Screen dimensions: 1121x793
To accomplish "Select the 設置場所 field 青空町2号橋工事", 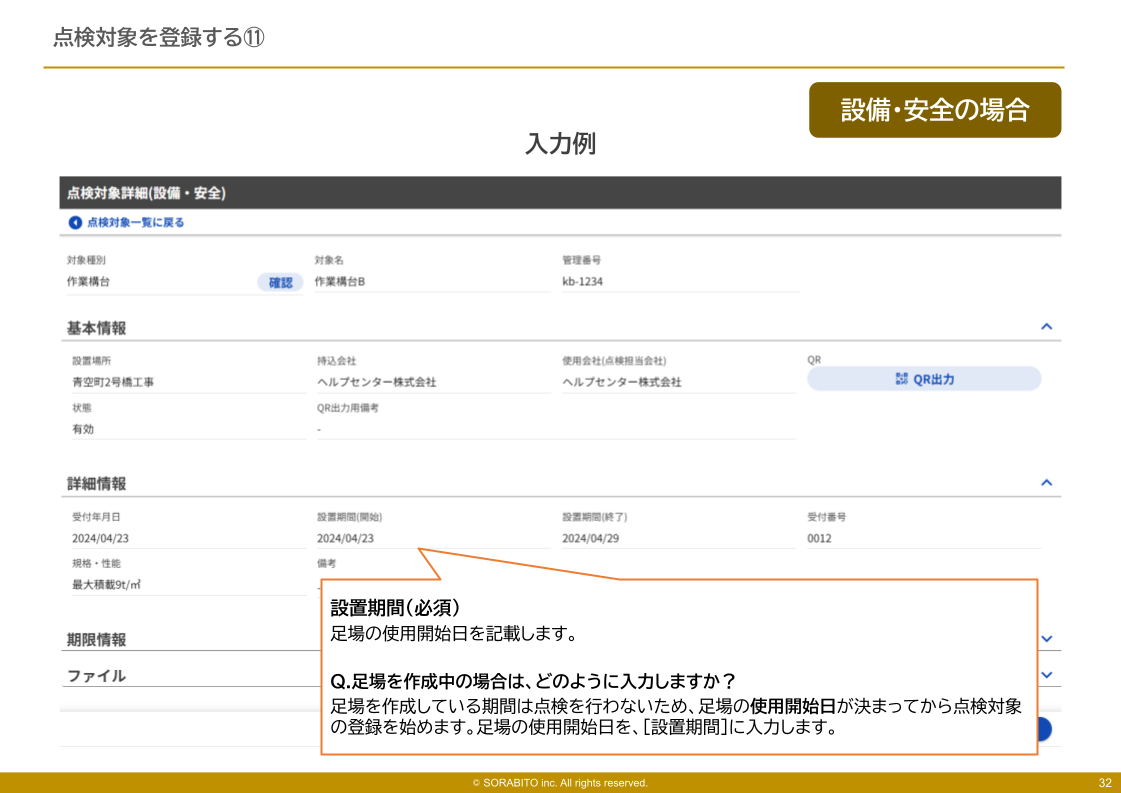I will coord(116,383).
